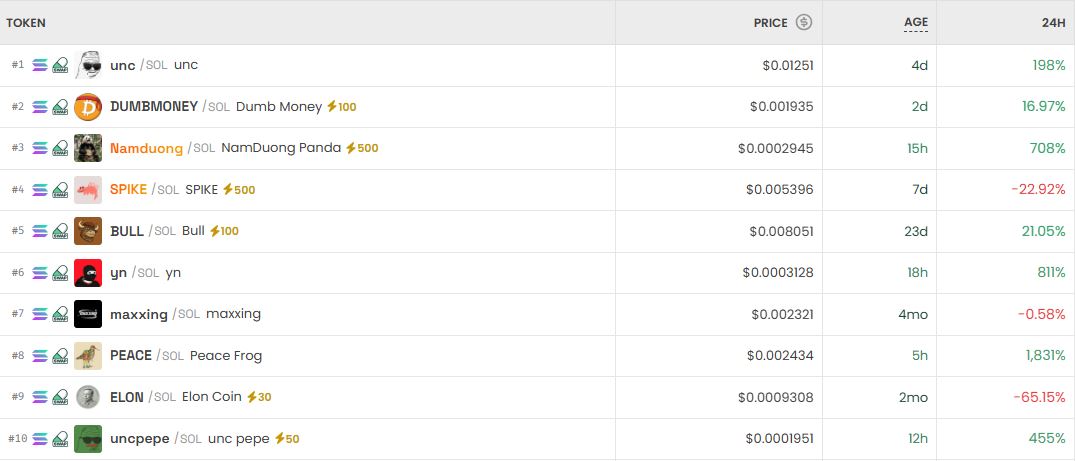The height and width of the screenshot is (461, 1075).
Task: Click the lightning 500 boost badge on SPIKE
Action: point(238,190)
